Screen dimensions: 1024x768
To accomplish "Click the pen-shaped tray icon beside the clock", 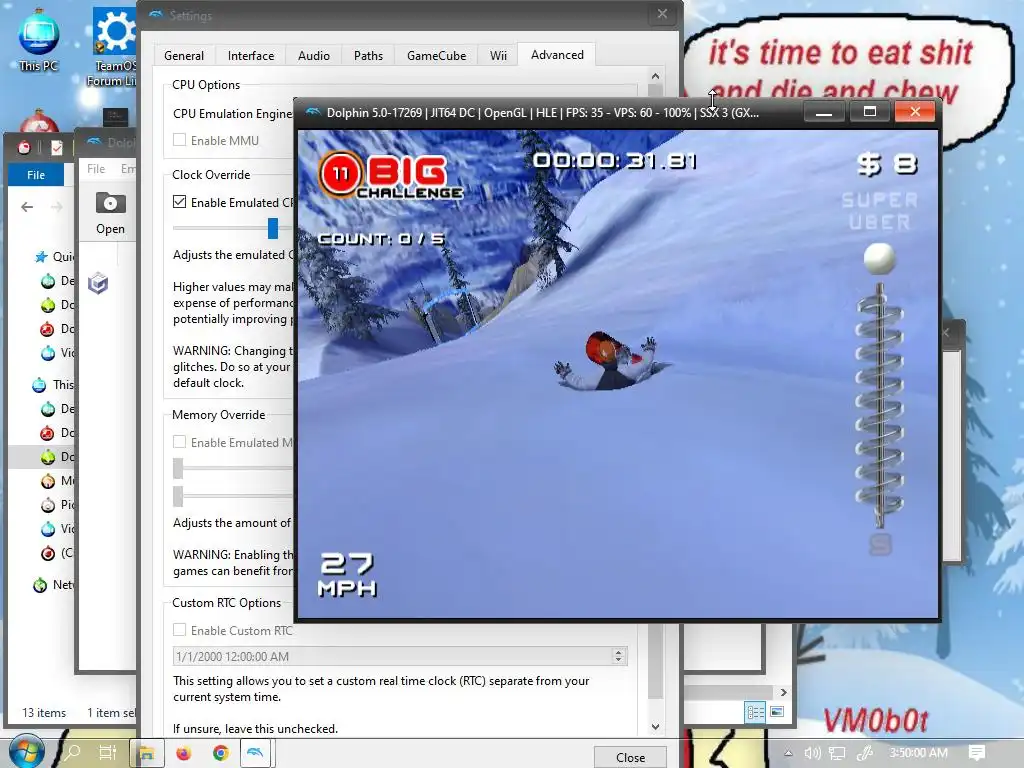I will (865, 753).
